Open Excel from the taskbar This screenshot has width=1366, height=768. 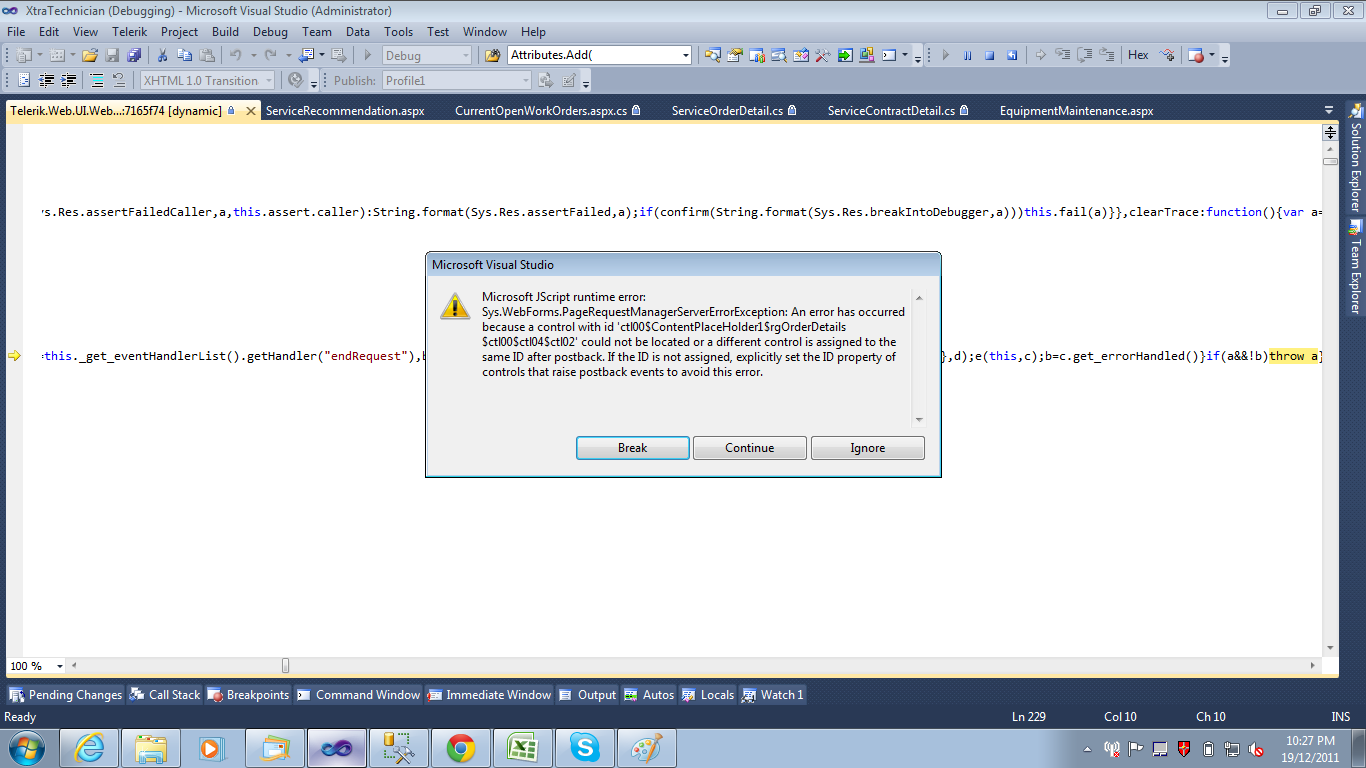point(523,748)
